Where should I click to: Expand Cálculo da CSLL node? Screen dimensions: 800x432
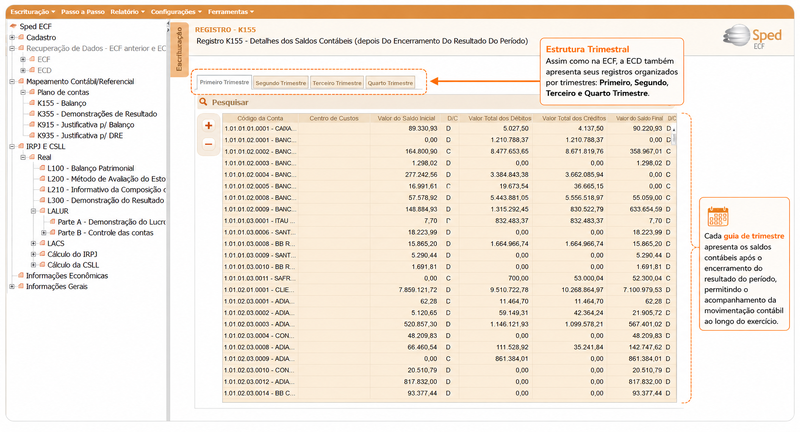pos(33,265)
